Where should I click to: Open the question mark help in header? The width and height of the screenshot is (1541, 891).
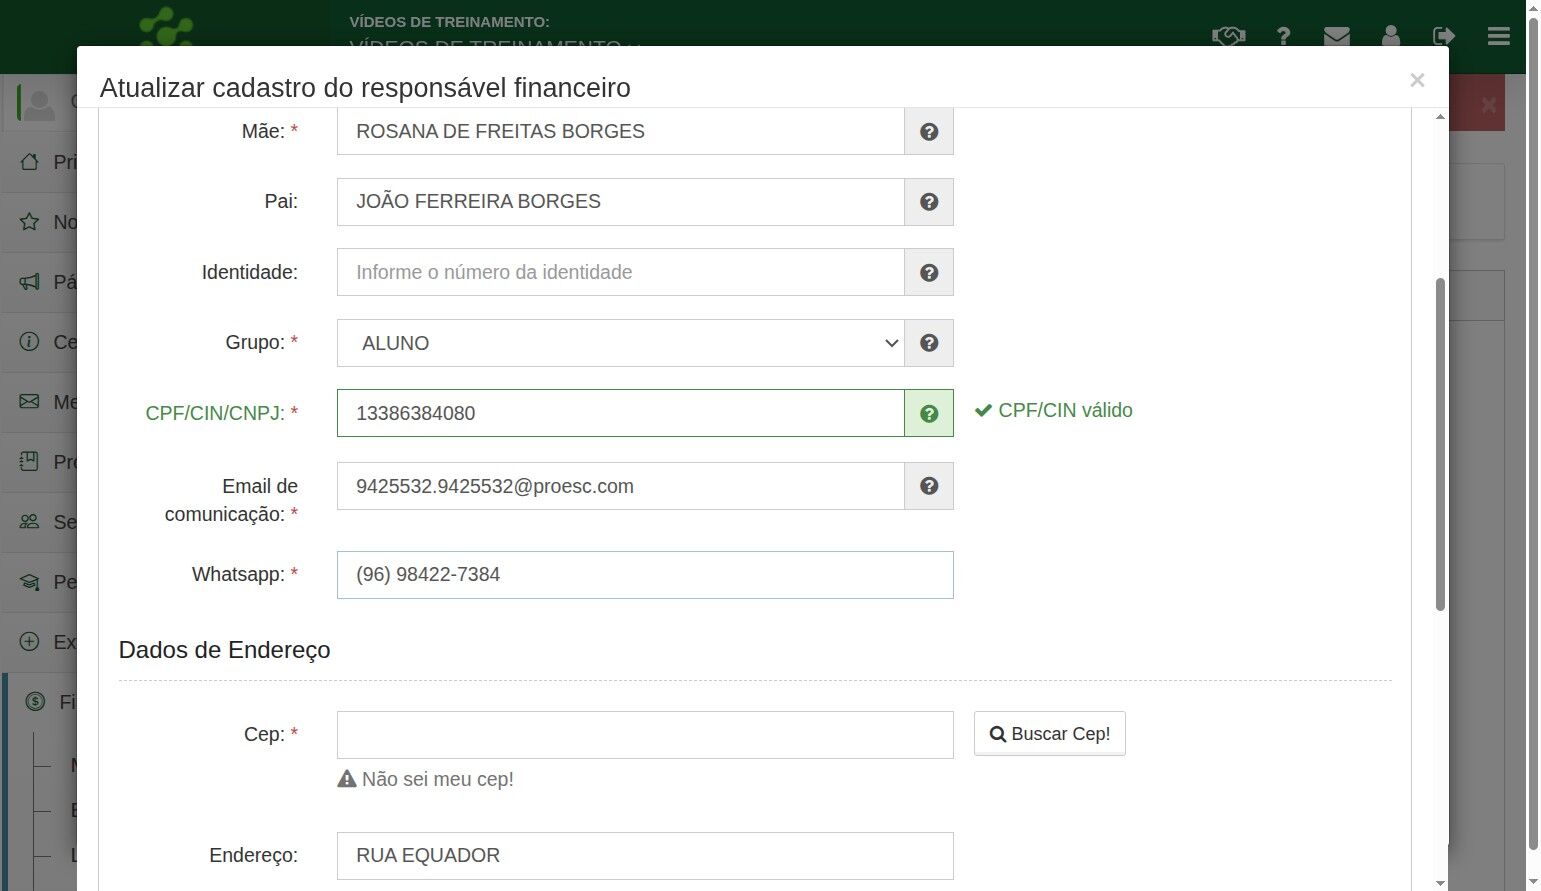(1283, 36)
